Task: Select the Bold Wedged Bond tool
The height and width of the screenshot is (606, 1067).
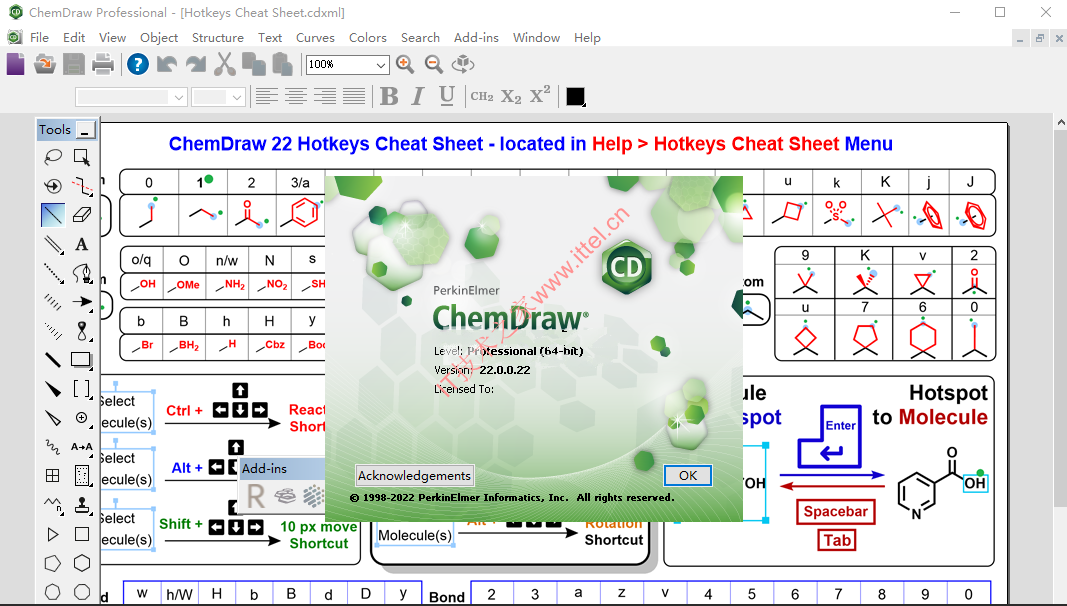Action: [x=52, y=388]
